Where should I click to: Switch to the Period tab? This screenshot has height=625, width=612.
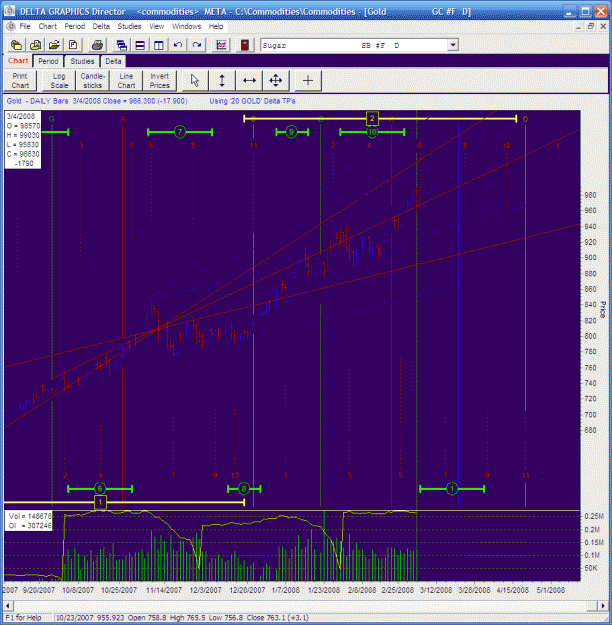48,61
